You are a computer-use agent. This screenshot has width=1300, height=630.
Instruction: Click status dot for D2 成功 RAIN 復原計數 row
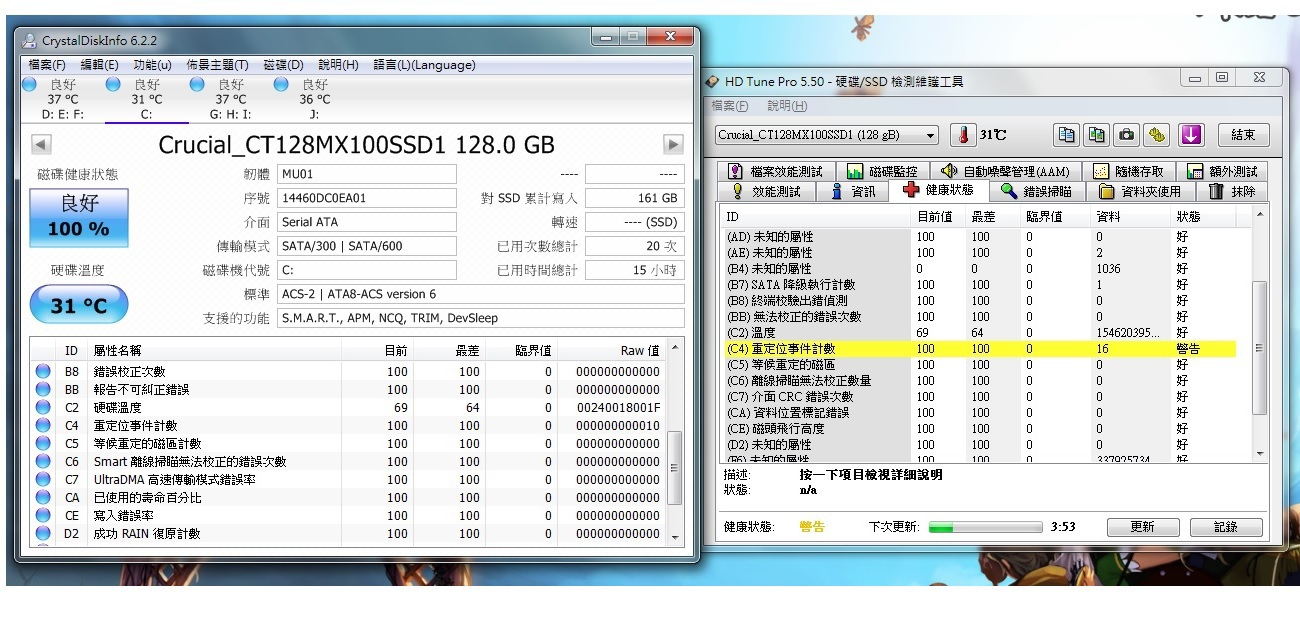tap(43, 534)
